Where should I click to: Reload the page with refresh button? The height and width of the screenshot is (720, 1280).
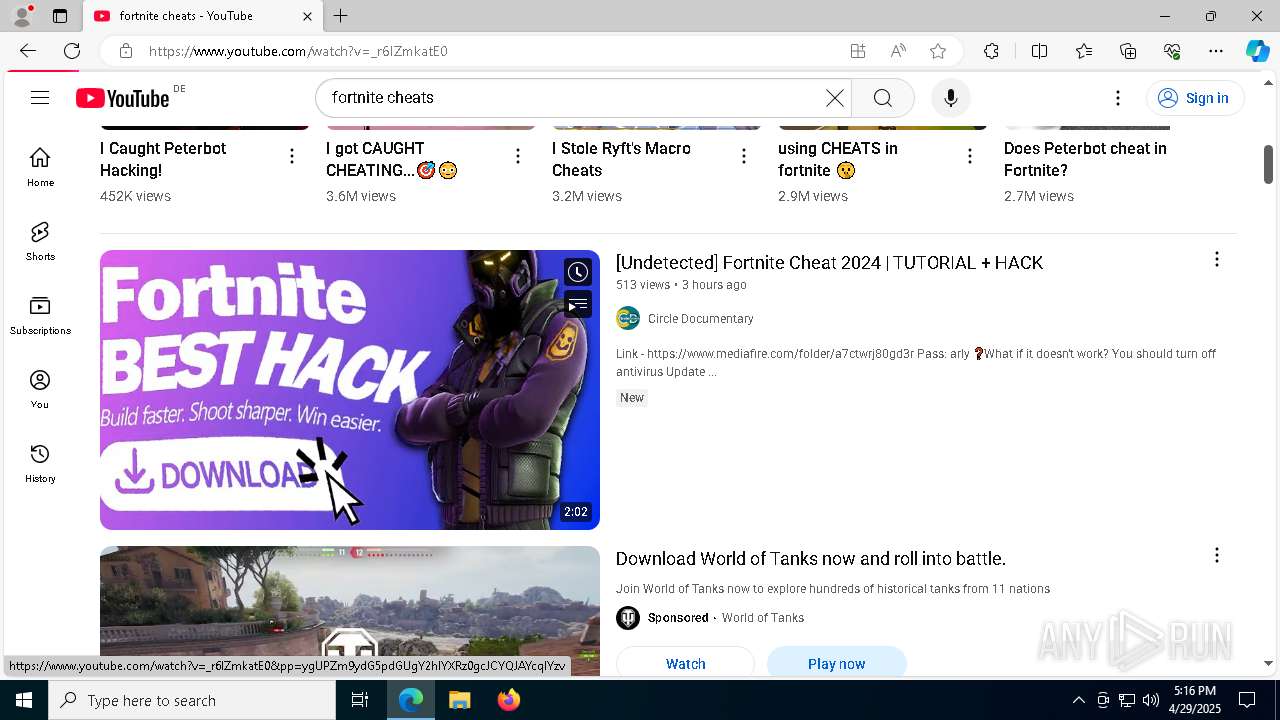(x=72, y=51)
